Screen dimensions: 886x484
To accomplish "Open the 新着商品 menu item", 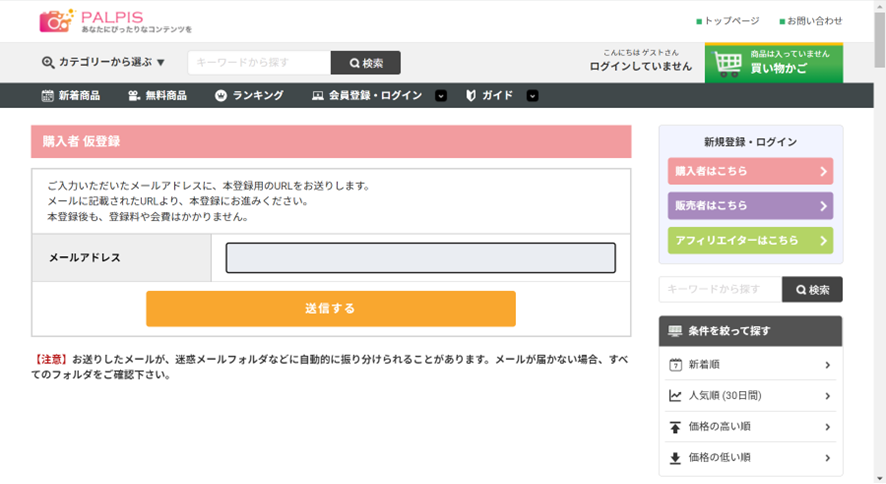I will click(79, 96).
